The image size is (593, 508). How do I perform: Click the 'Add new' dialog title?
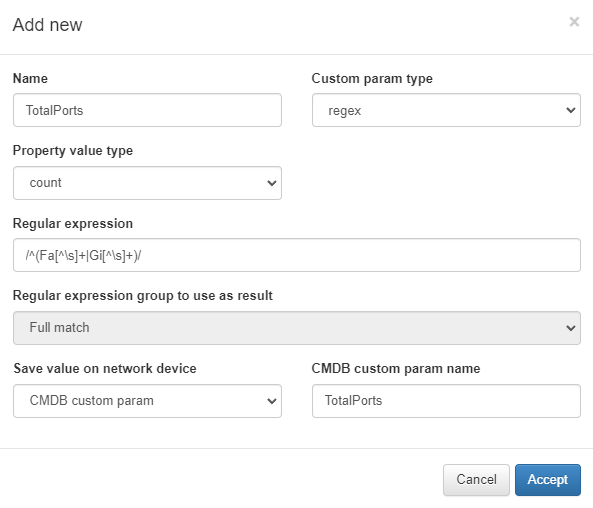[x=48, y=25]
